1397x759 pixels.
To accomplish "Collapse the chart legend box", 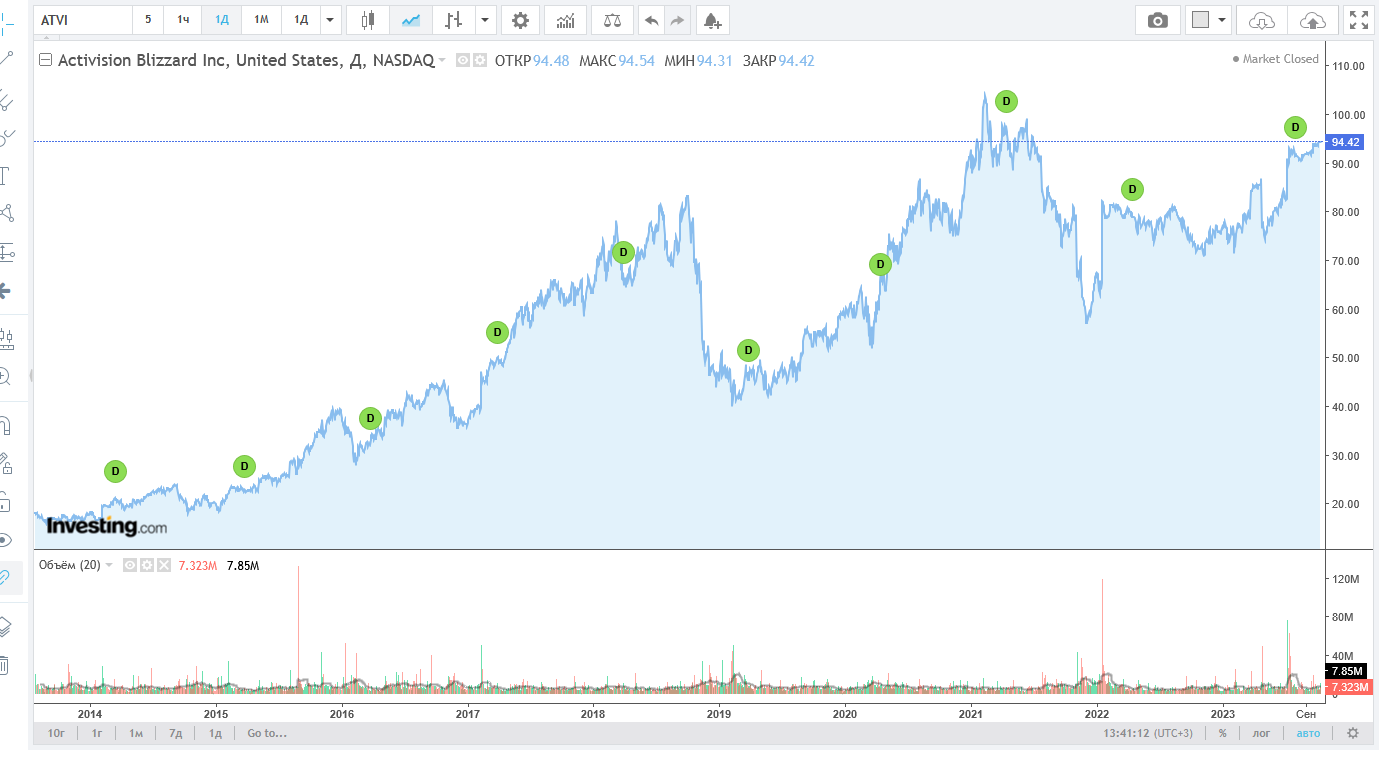I will tap(45, 60).
